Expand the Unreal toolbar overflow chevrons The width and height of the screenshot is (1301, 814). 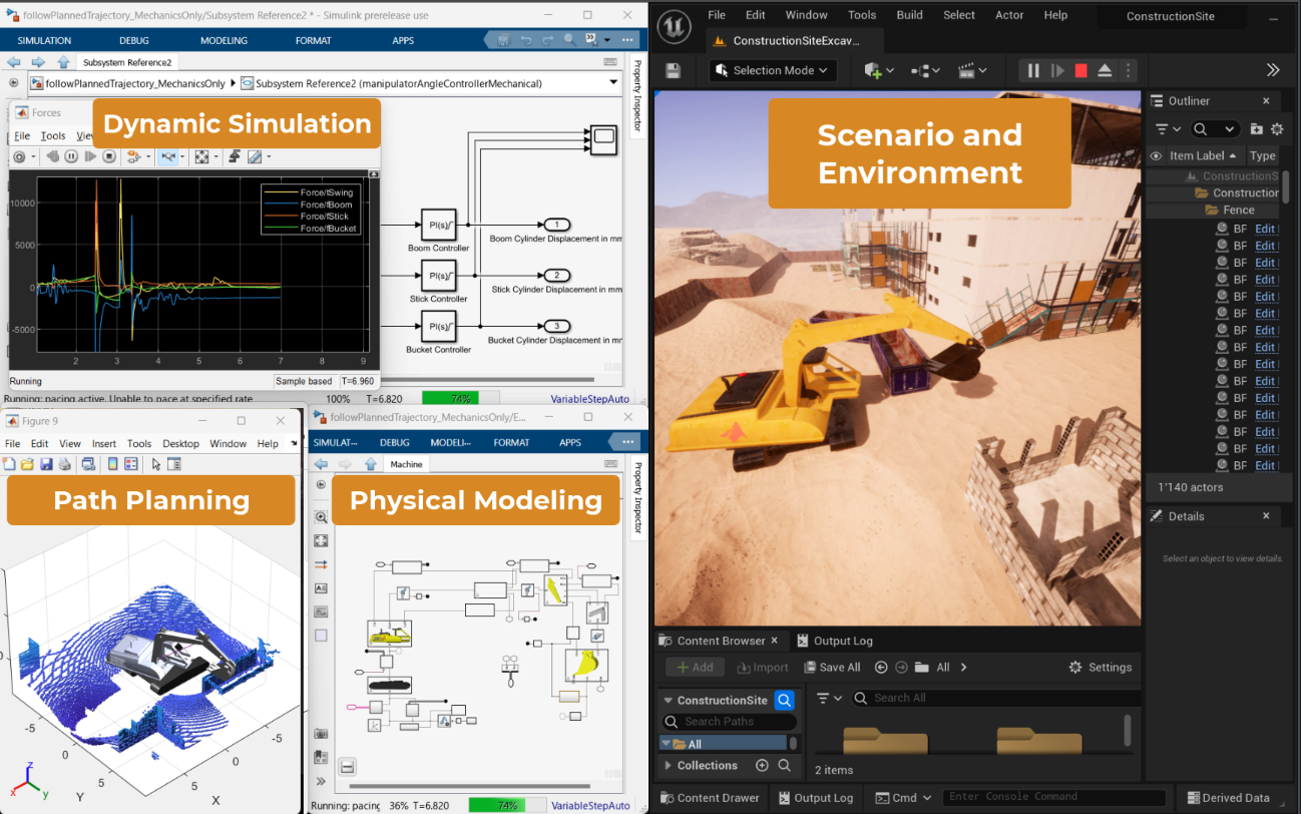tap(1273, 70)
